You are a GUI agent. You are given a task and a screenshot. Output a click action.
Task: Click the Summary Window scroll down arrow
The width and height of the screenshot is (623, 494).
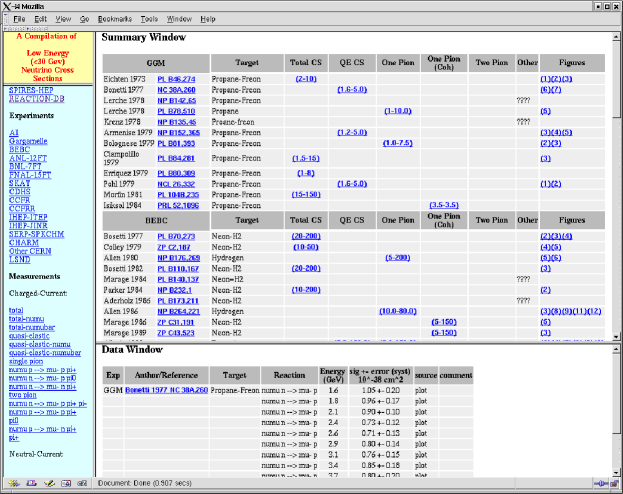point(616,337)
